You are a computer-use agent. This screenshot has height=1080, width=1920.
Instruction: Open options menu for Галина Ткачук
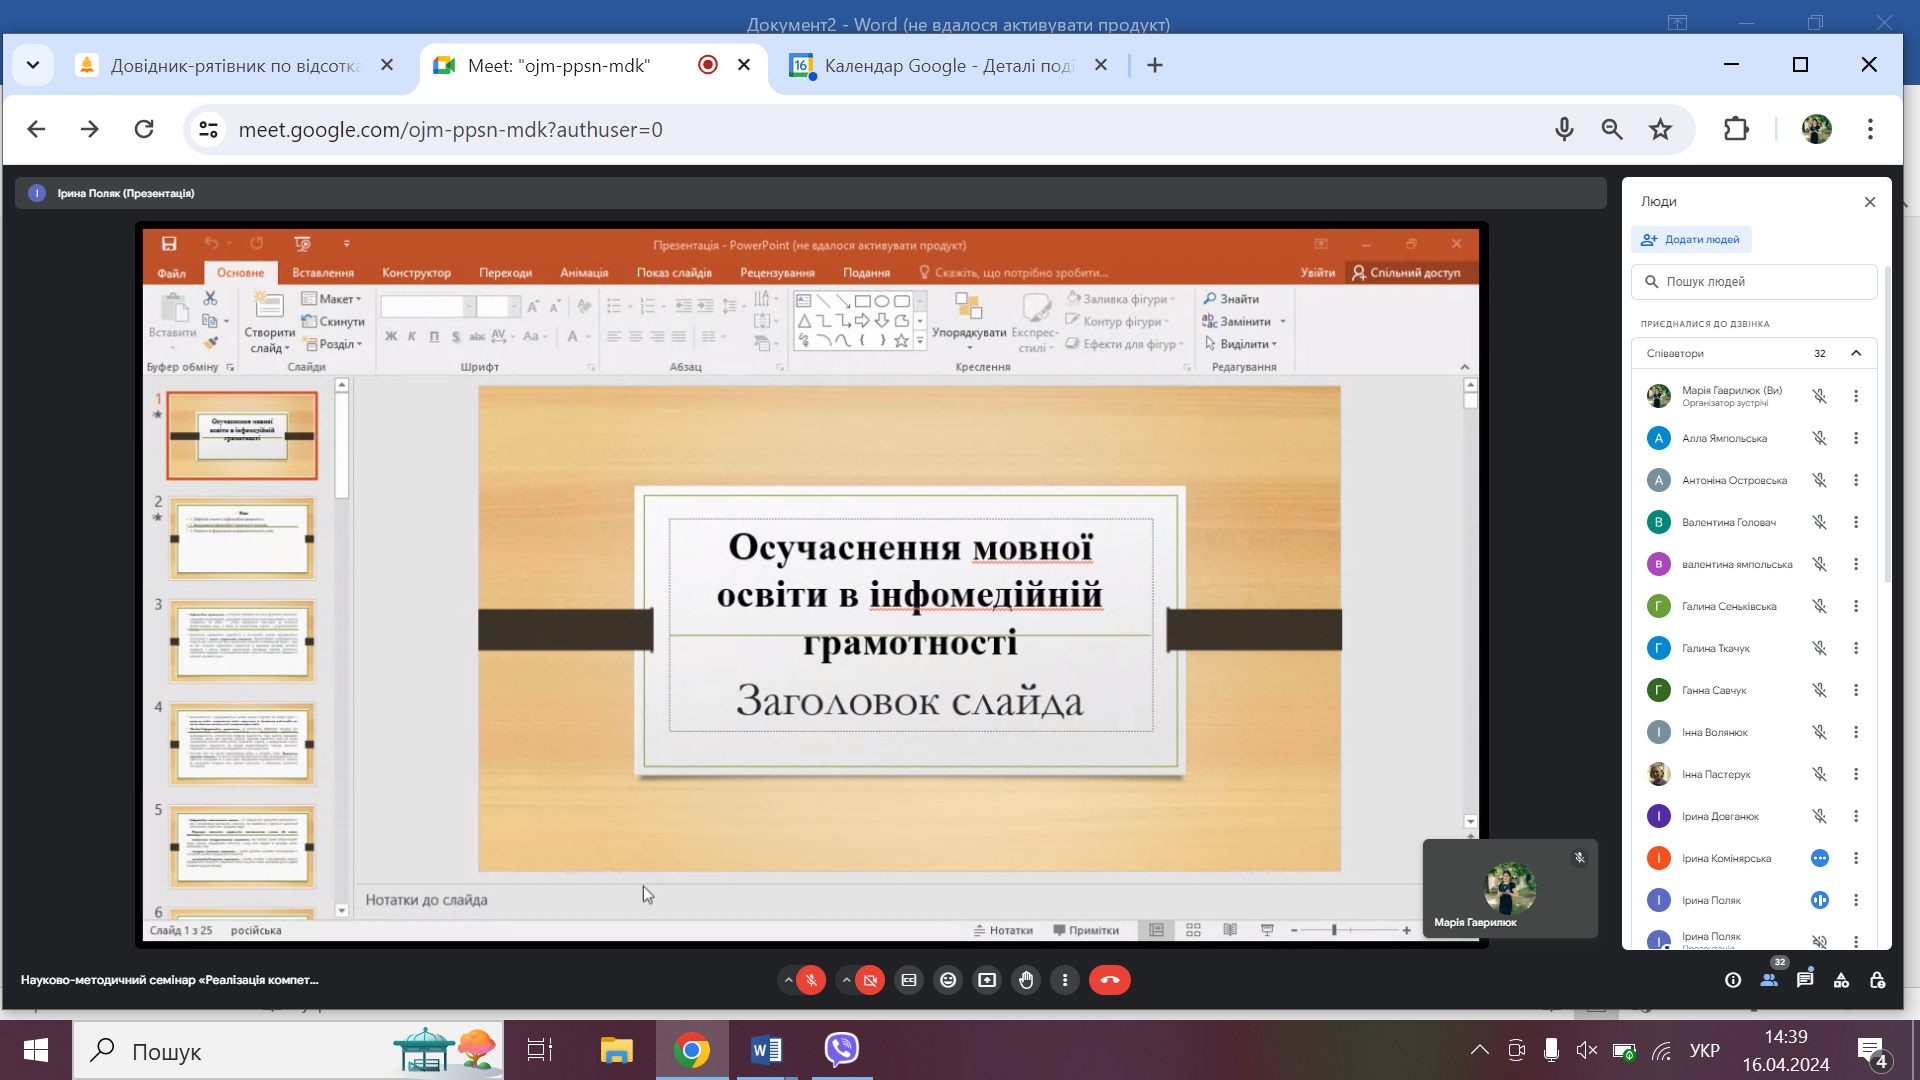click(x=1856, y=648)
